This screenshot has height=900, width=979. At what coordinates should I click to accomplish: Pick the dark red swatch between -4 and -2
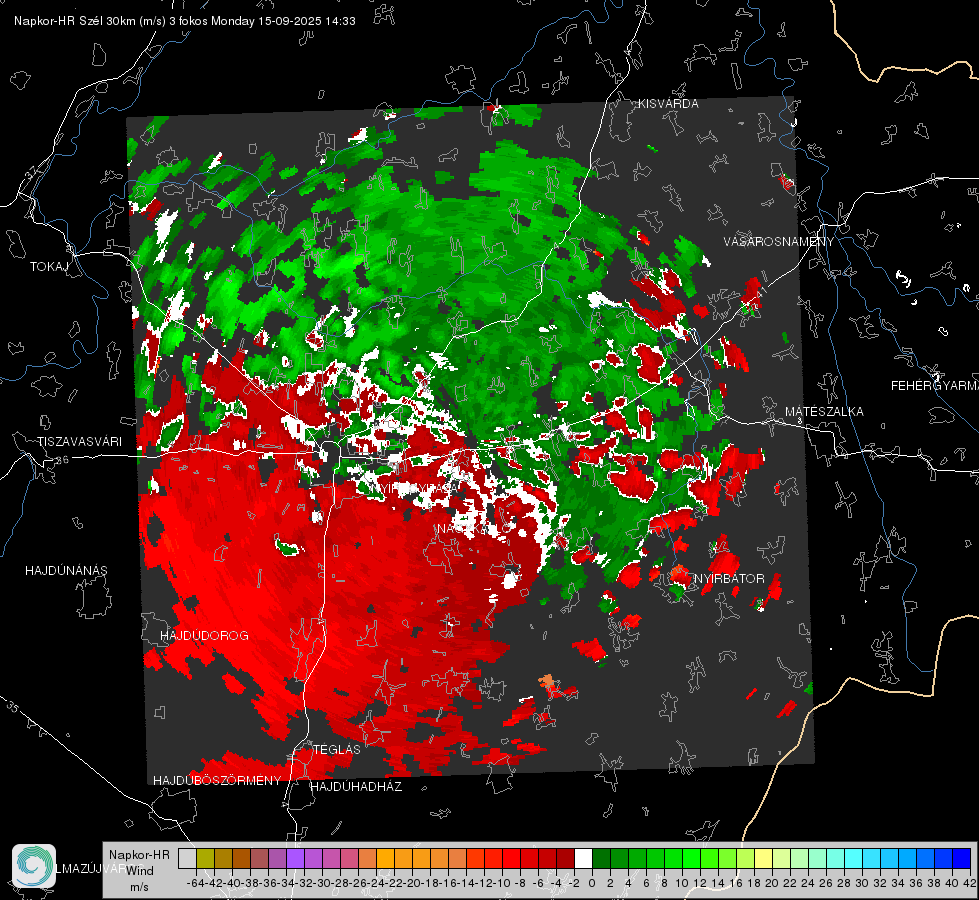click(x=565, y=859)
